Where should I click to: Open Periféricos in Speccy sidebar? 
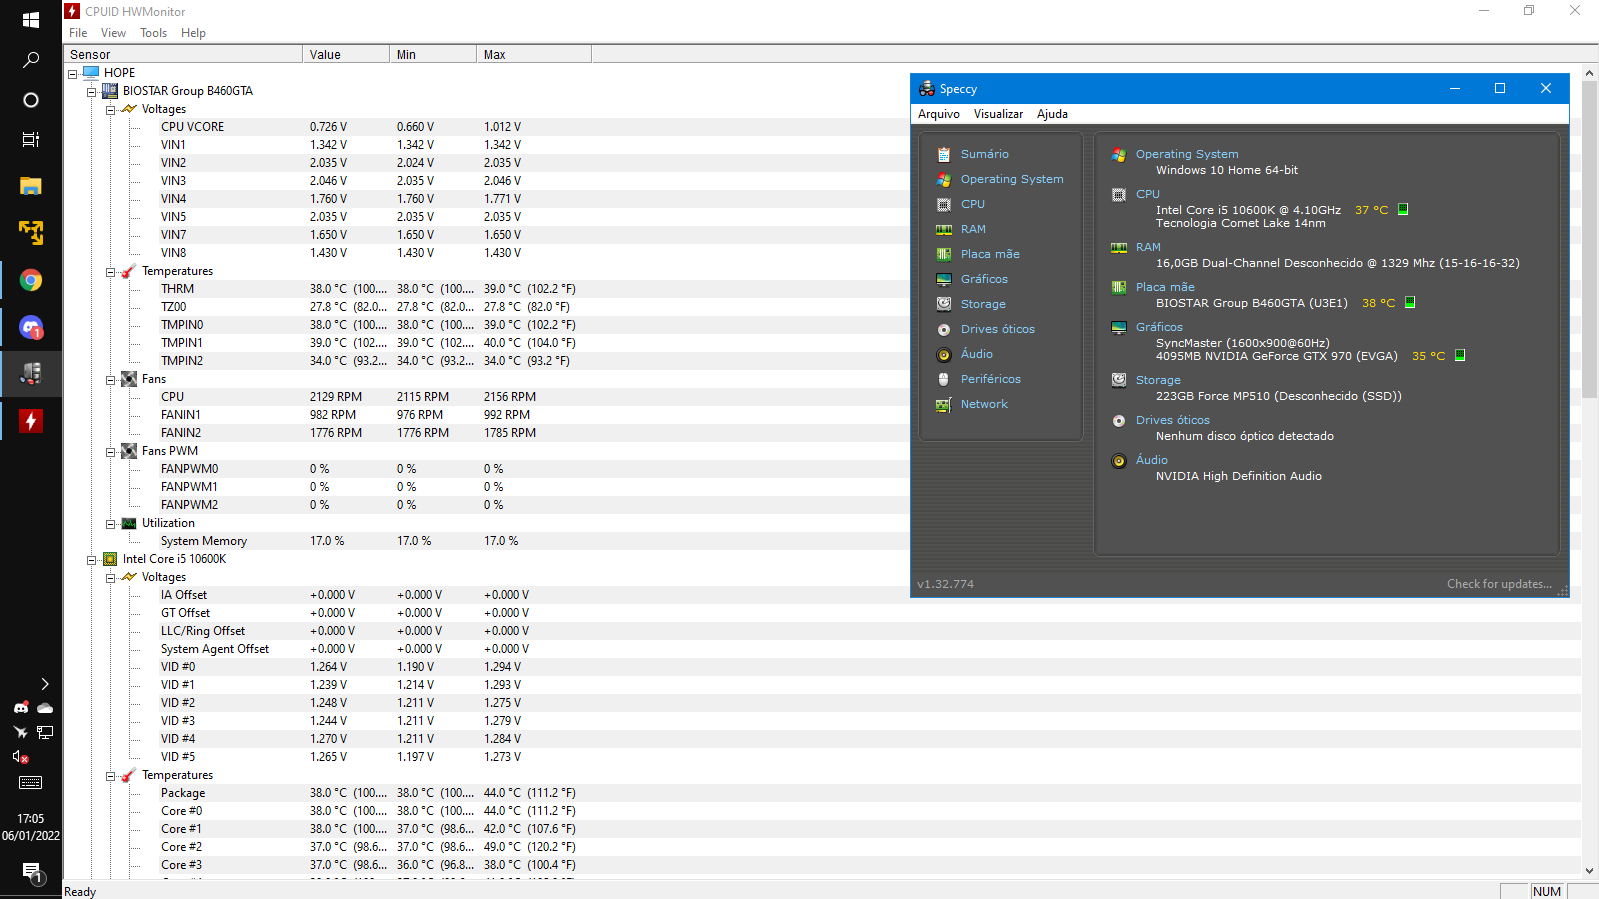pyautogui.click(x=990, y=379)
